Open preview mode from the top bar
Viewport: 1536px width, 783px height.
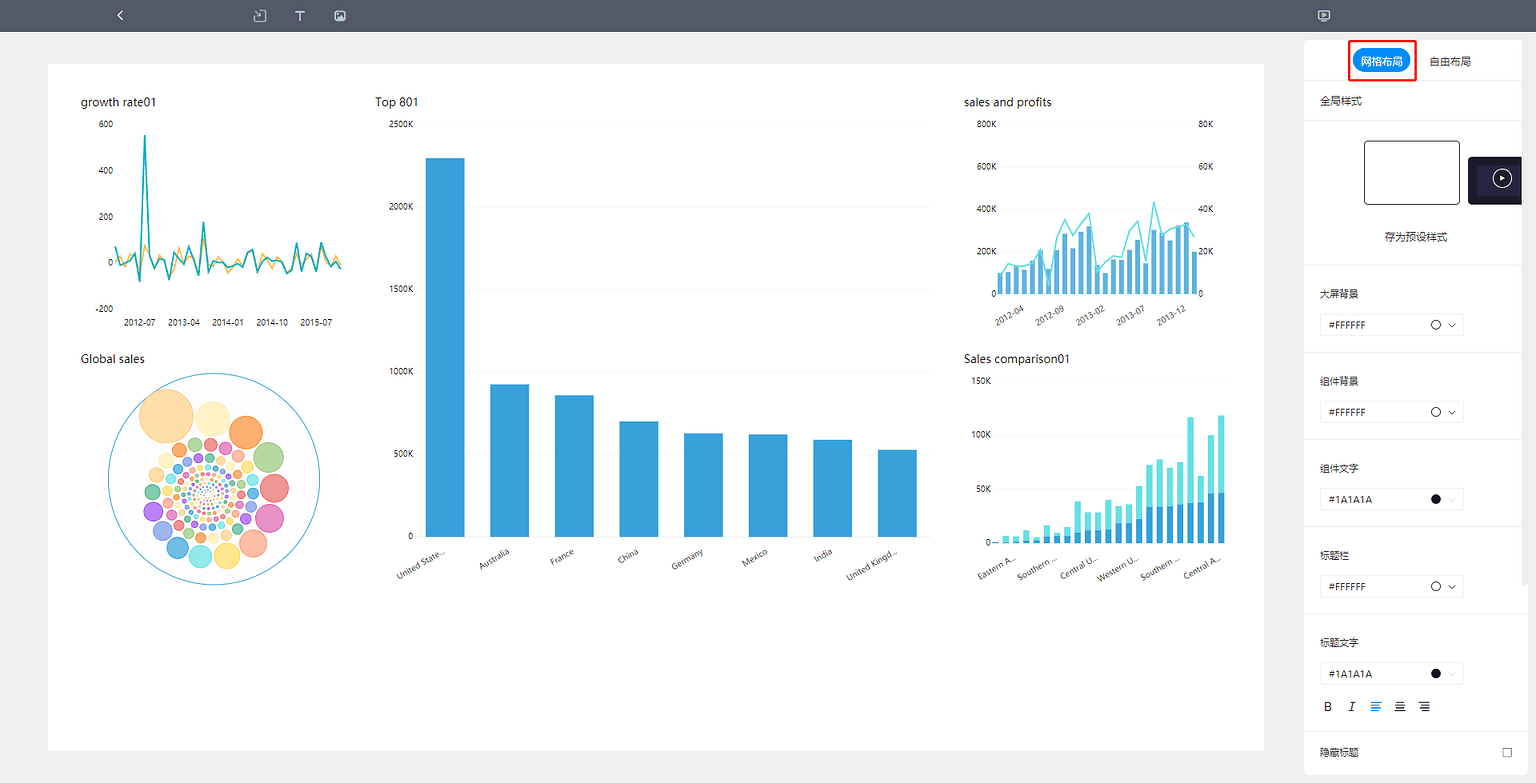pos(1324,16)
